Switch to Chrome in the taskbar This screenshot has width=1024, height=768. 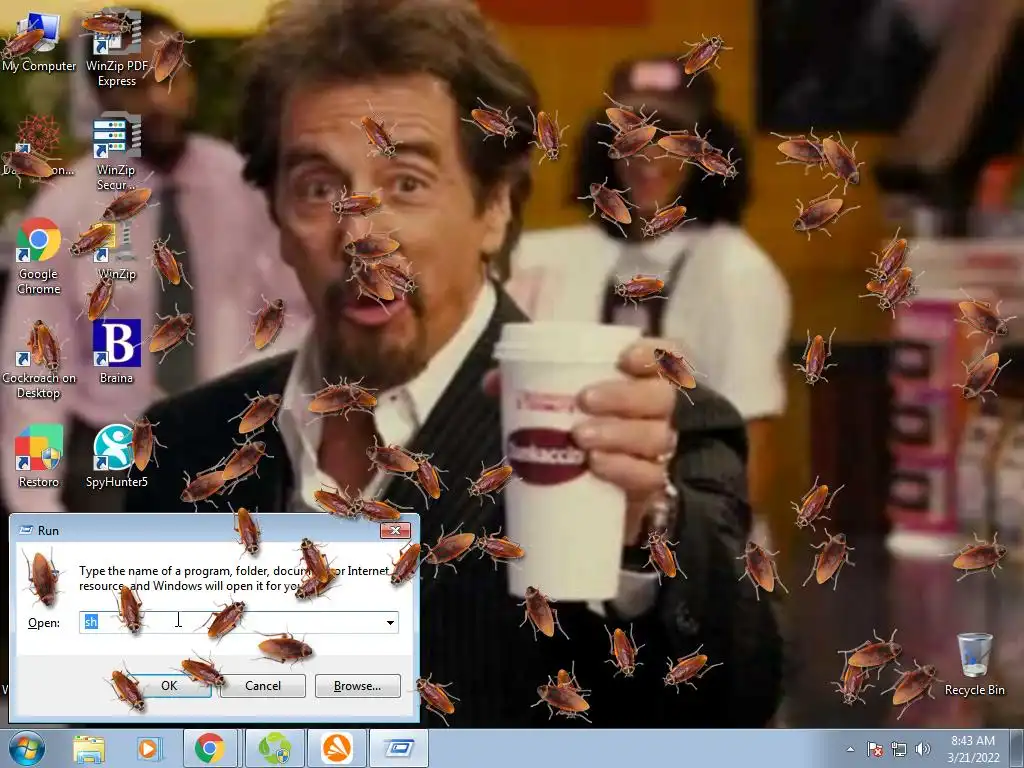210,748
